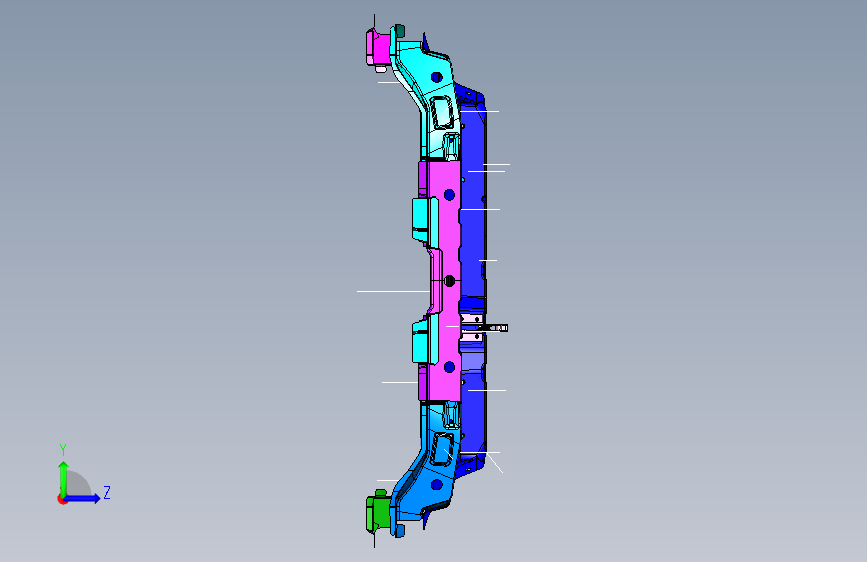Select the rounded slot cutout in lower arm
867x562 pixels.
443,449
